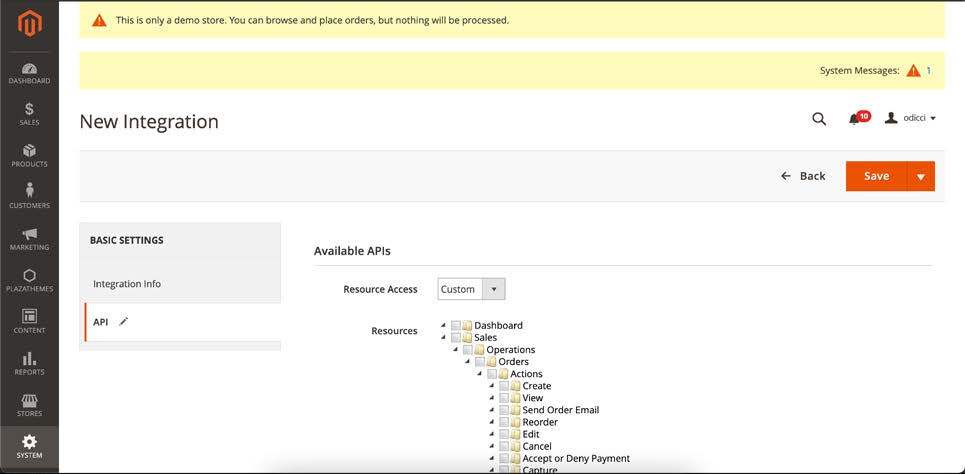Open the Sales sidebar menu
The width and height of the screenshot is (965, 474).
click(29, 114)
